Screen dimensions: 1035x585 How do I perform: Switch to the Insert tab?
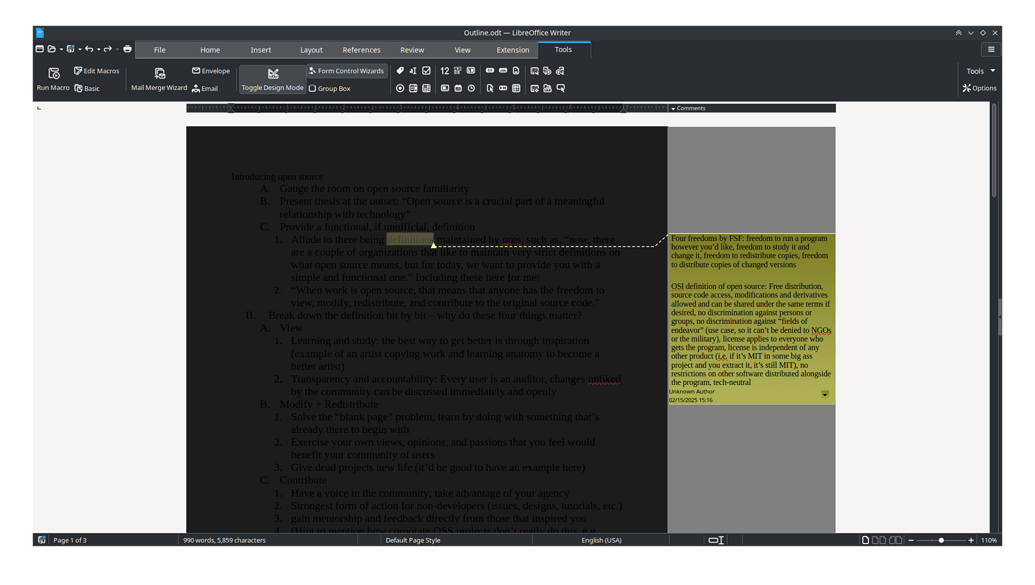[261, 50]
